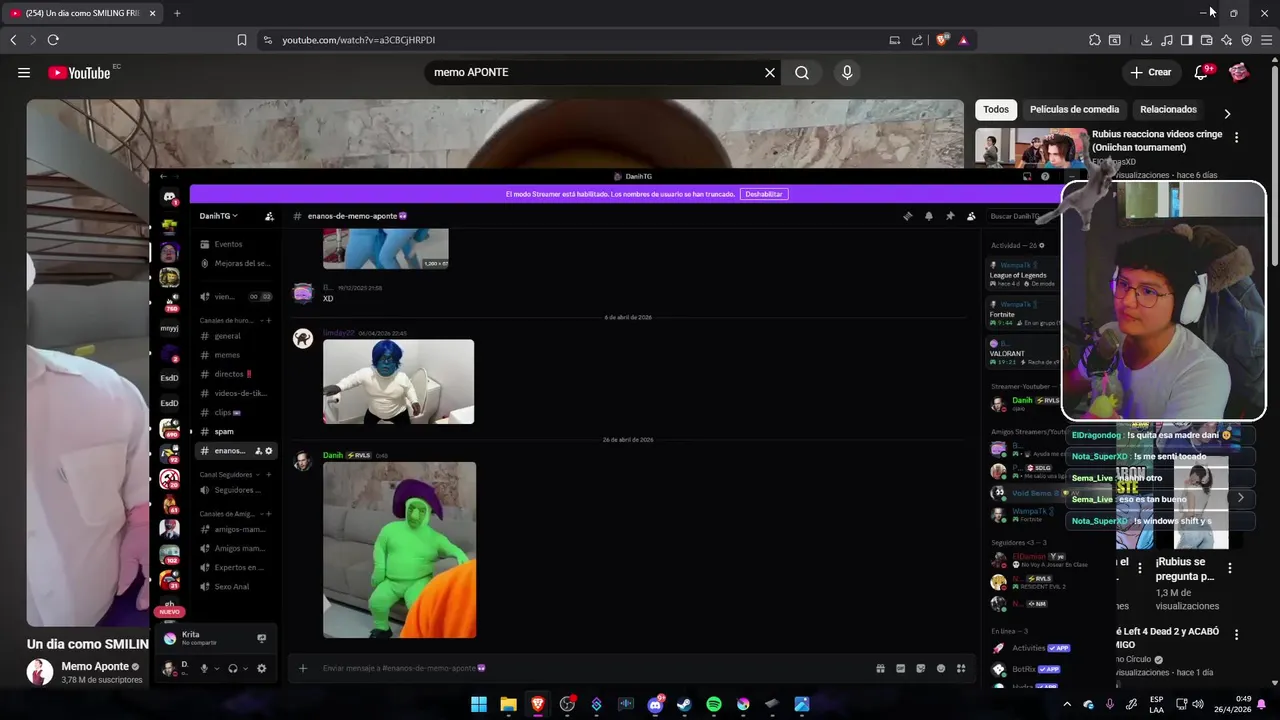Screen dimensions: 1280x720
Task: Bookmark this page with the bookmark icon
Action: pyautogui.click(x=242, y=40)
